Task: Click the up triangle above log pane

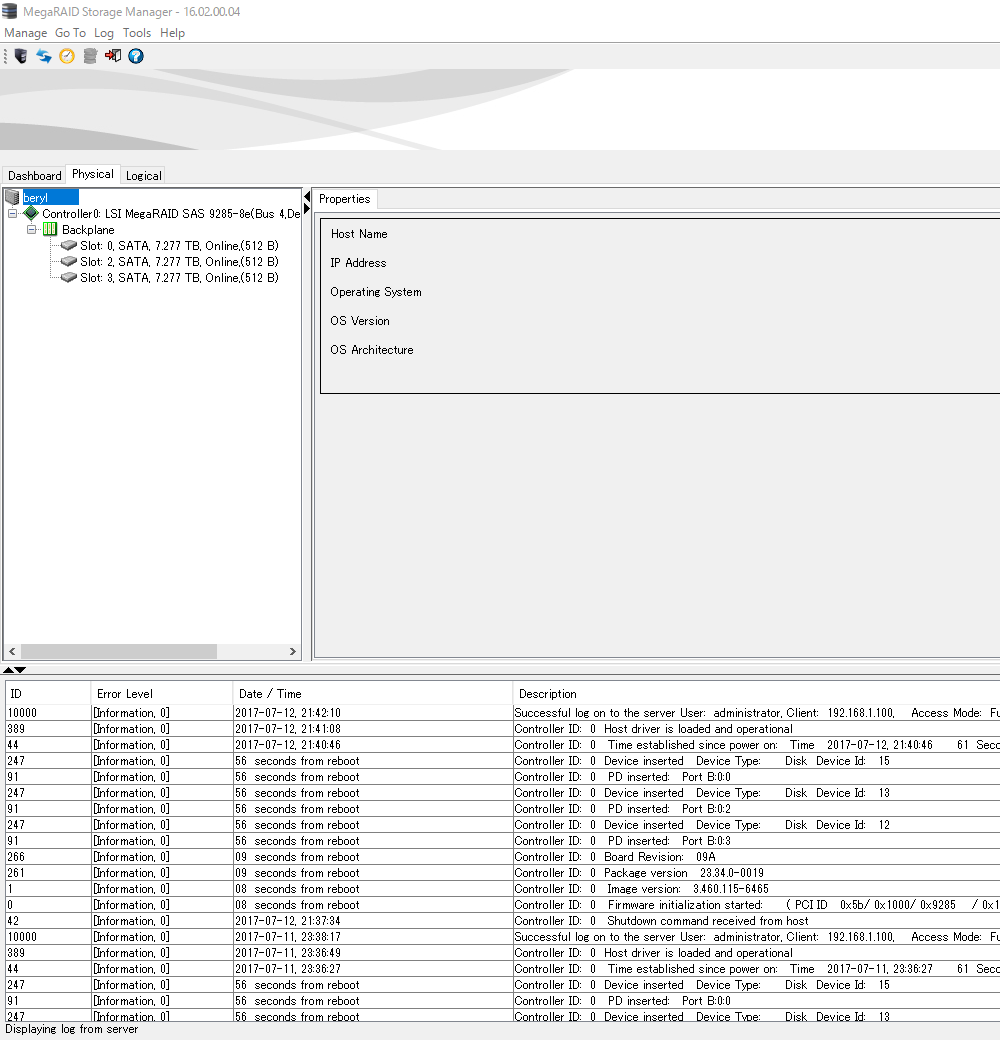Action: (x=9, y=670)
